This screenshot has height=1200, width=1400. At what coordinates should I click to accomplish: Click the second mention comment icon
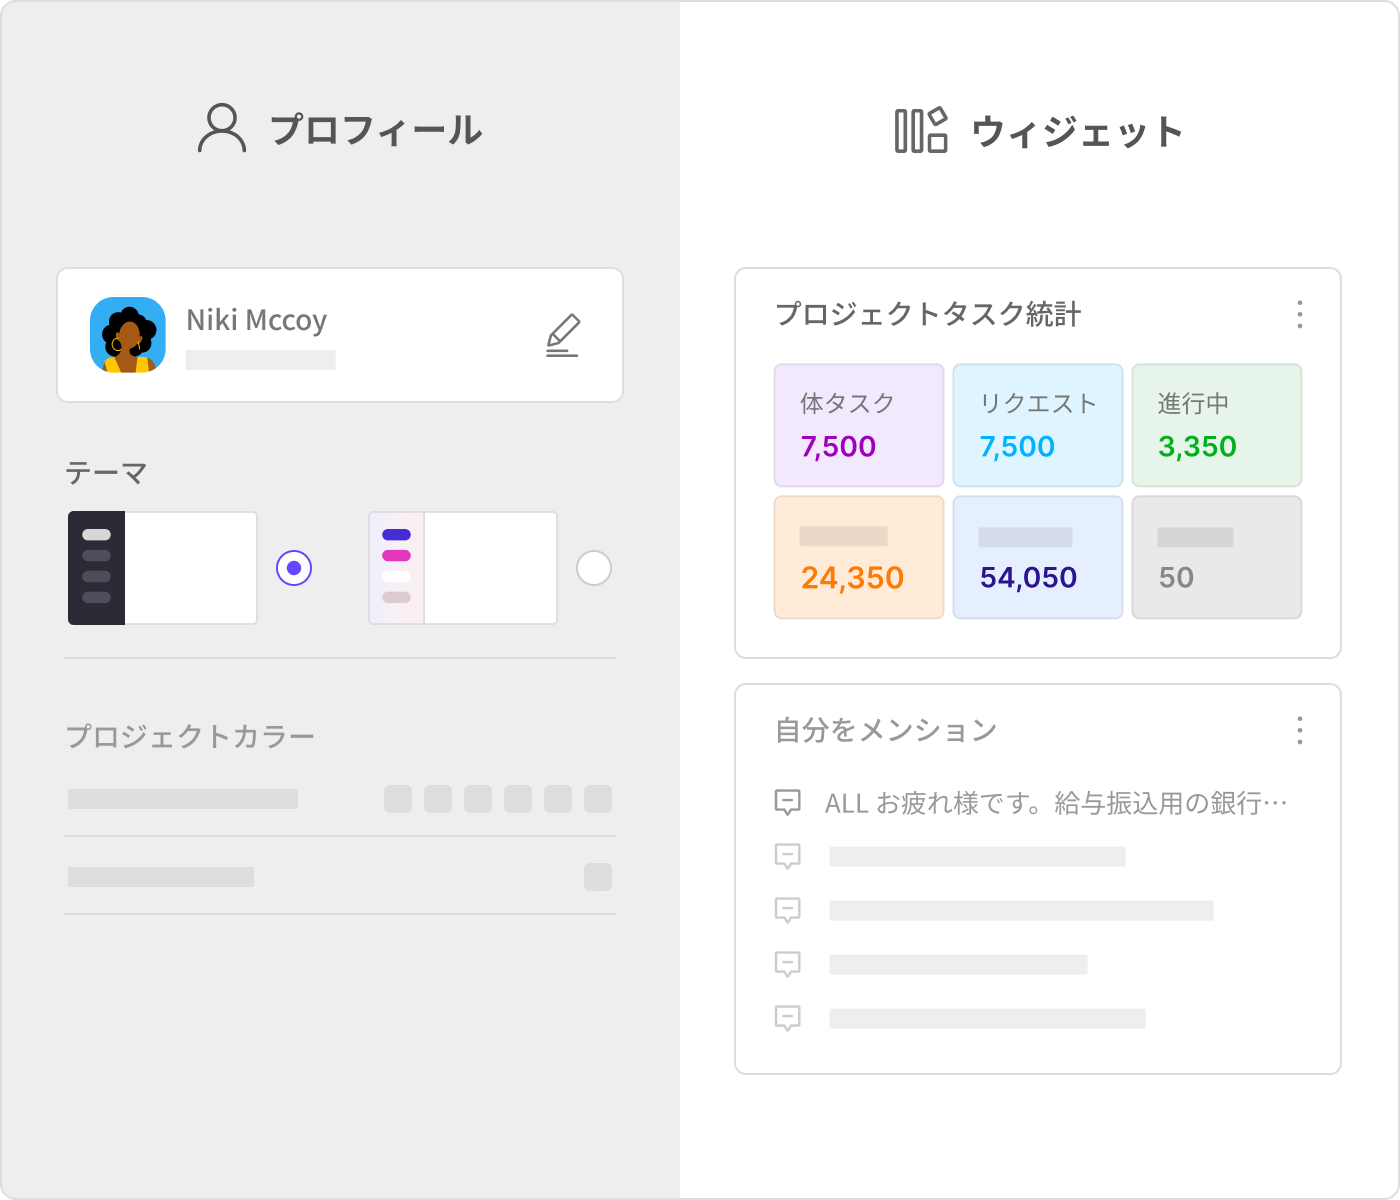tap(788, 856)
